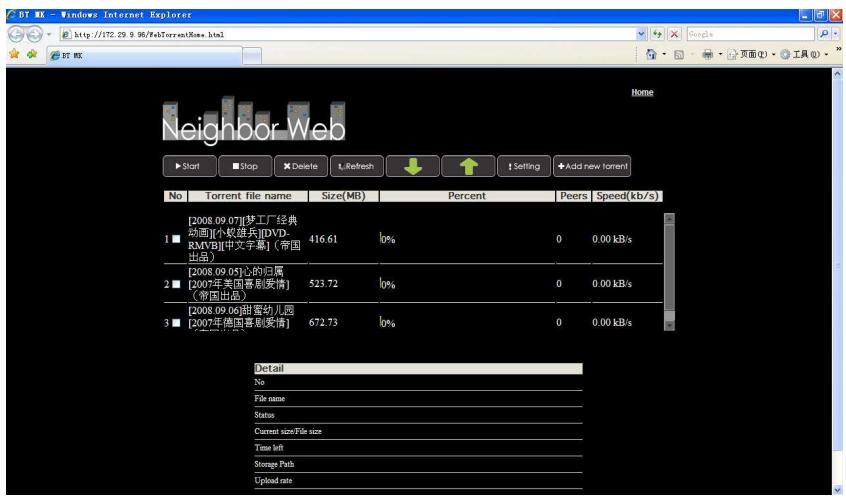Click the No column header
This screenshot has height=498, width=846.
175,196
